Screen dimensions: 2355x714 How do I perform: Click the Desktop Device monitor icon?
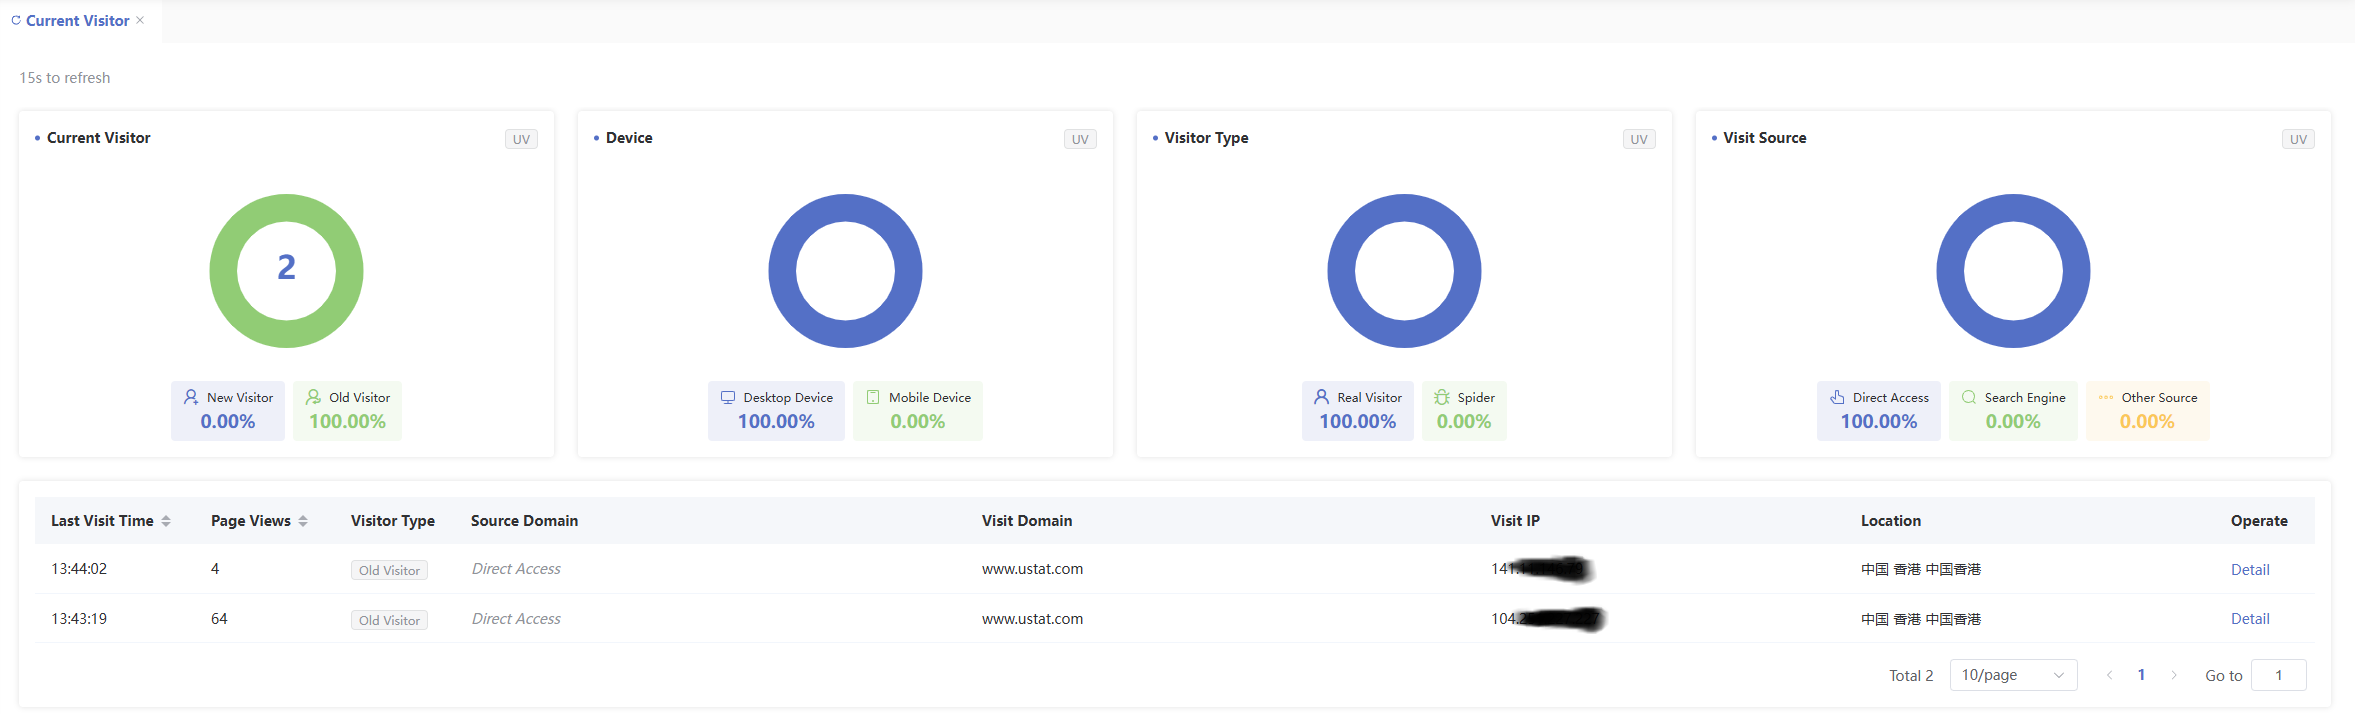coord(728,397)
